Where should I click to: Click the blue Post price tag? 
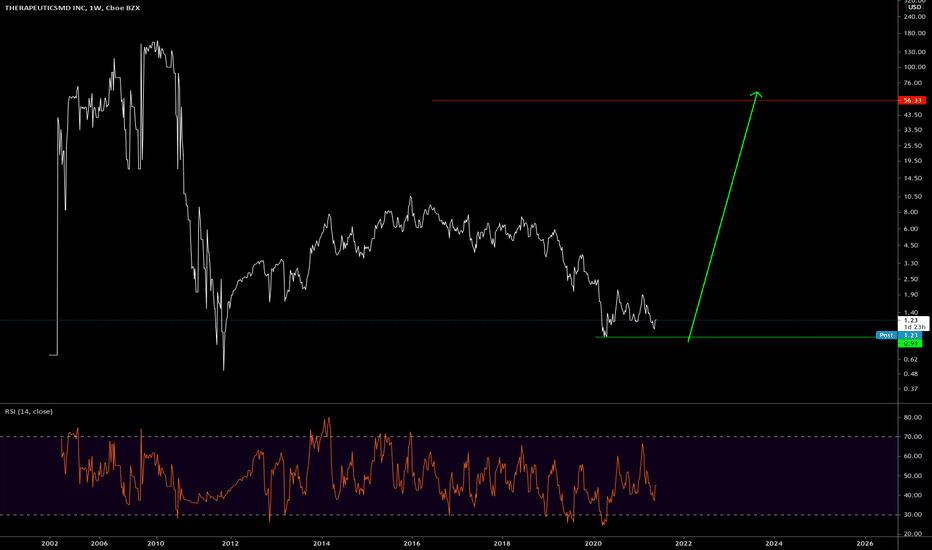(886, 335)
